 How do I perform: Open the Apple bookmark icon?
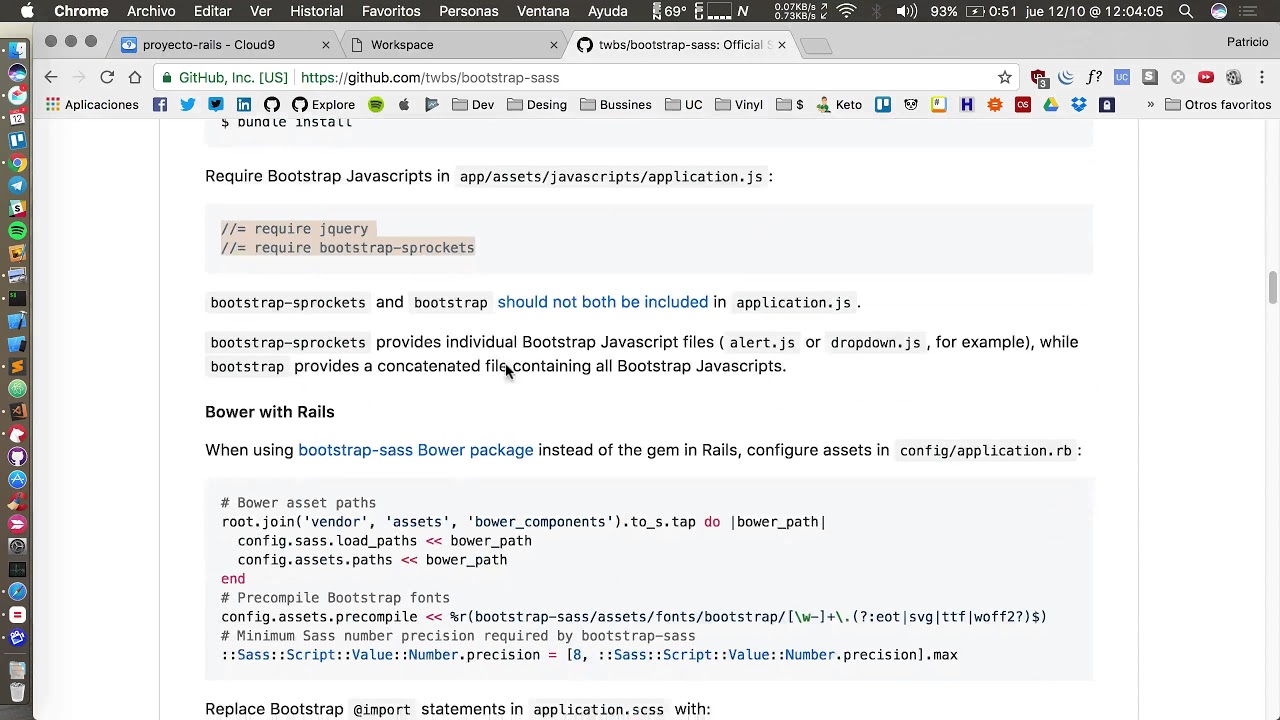[404, 105]
